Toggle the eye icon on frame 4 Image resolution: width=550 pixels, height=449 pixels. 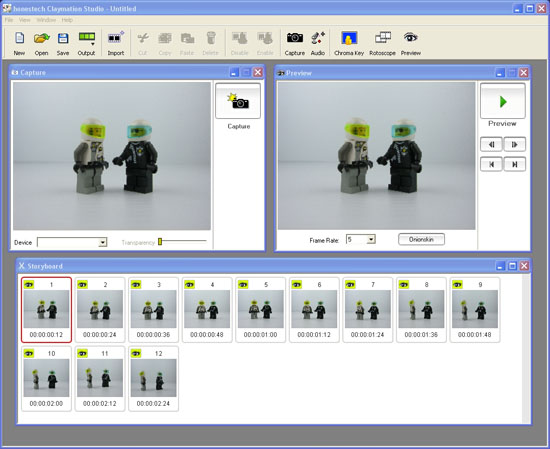pos(189,284)
